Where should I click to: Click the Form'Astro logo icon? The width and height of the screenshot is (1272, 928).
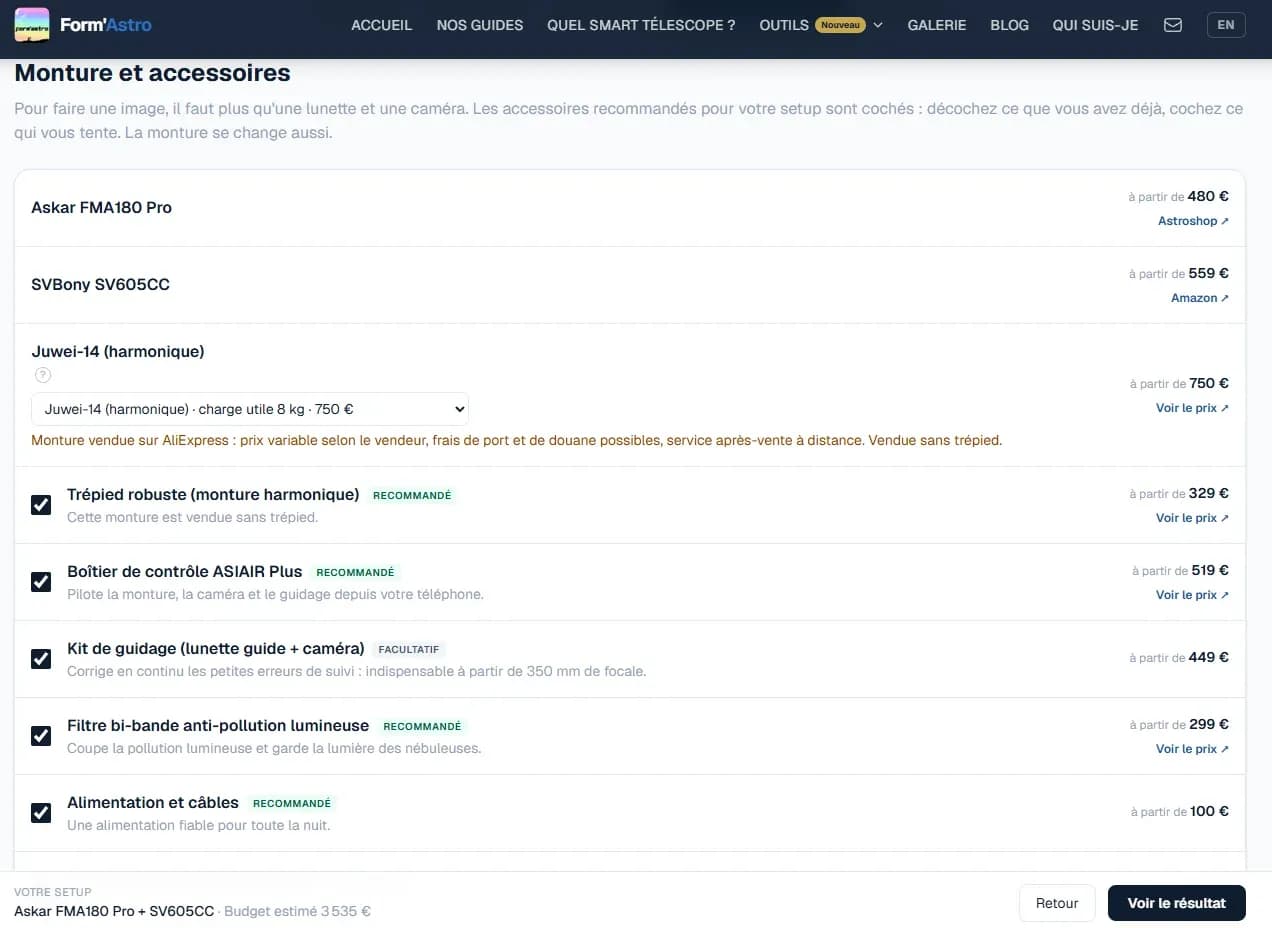pos(32,25)
